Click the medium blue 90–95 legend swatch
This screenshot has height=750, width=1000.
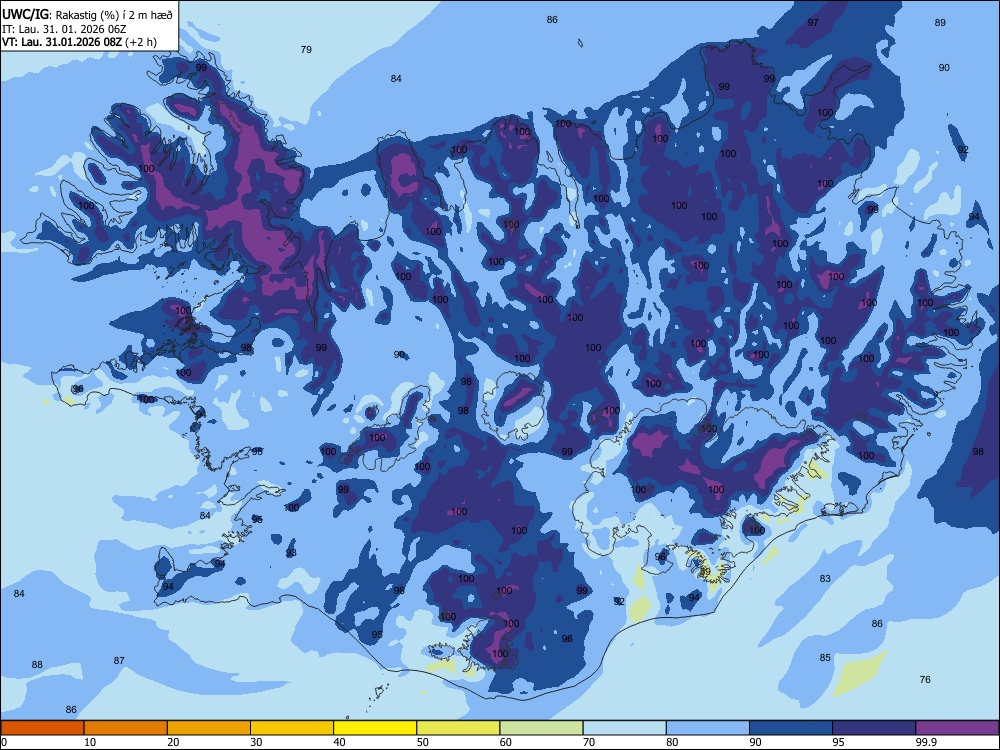click(x=791, y=728)
